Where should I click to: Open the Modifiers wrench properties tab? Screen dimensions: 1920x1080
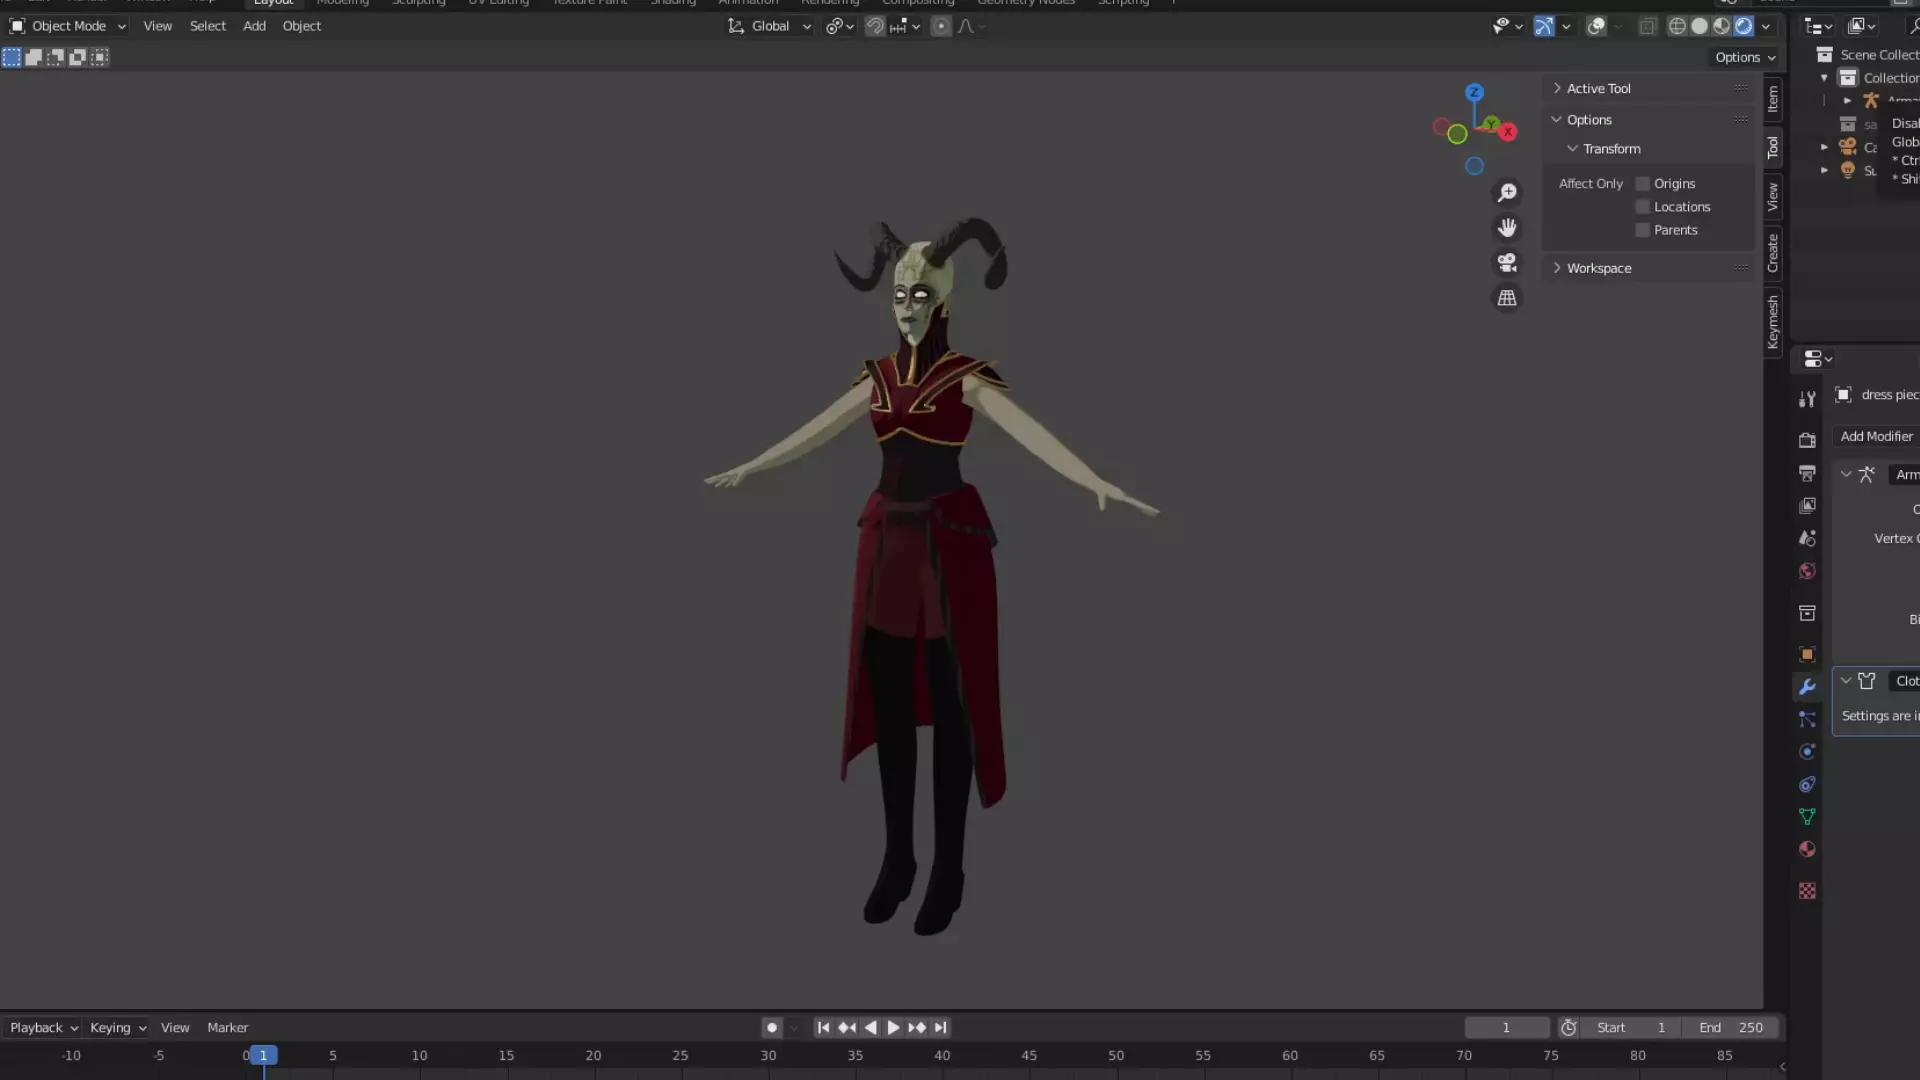(1807, 687)
